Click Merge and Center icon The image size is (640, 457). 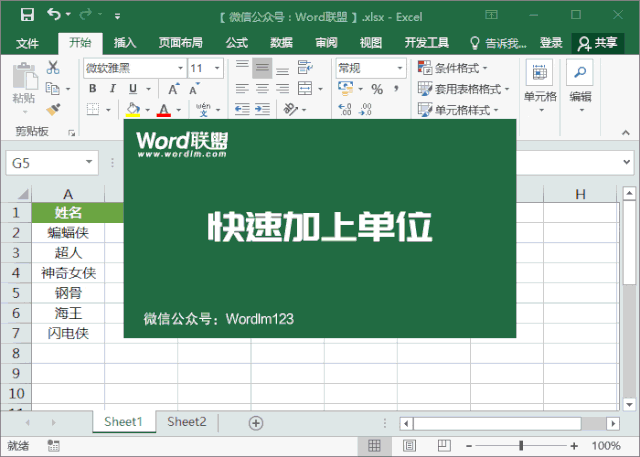(305, 88)
